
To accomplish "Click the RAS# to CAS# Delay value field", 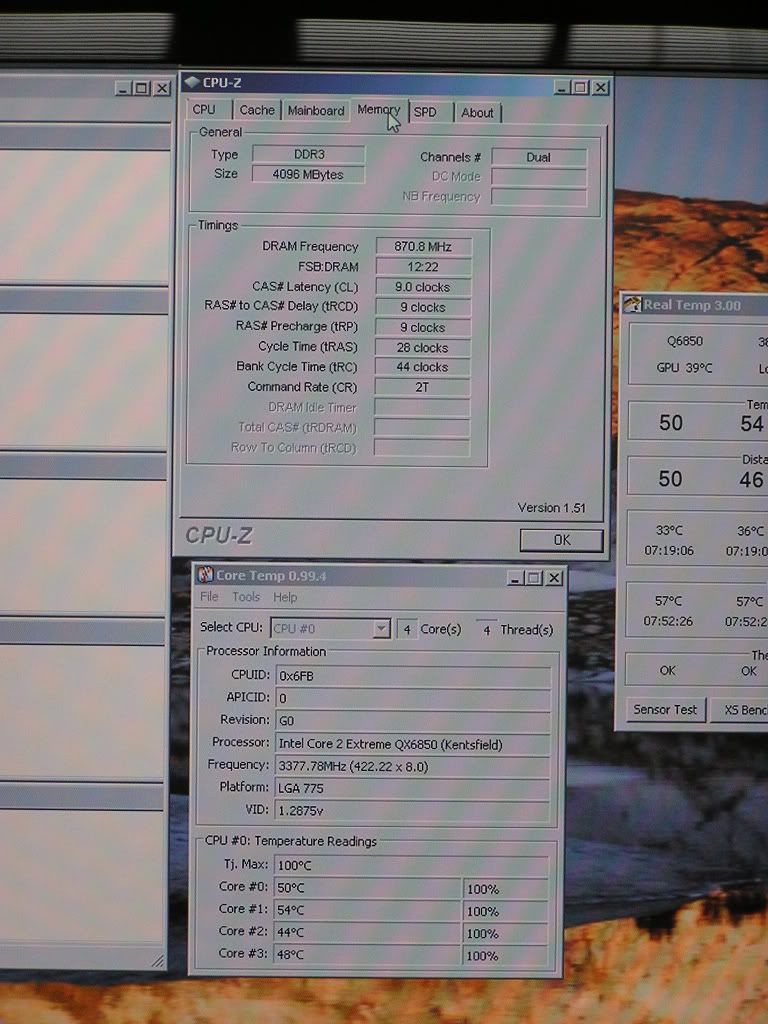I will coord(423,307).
